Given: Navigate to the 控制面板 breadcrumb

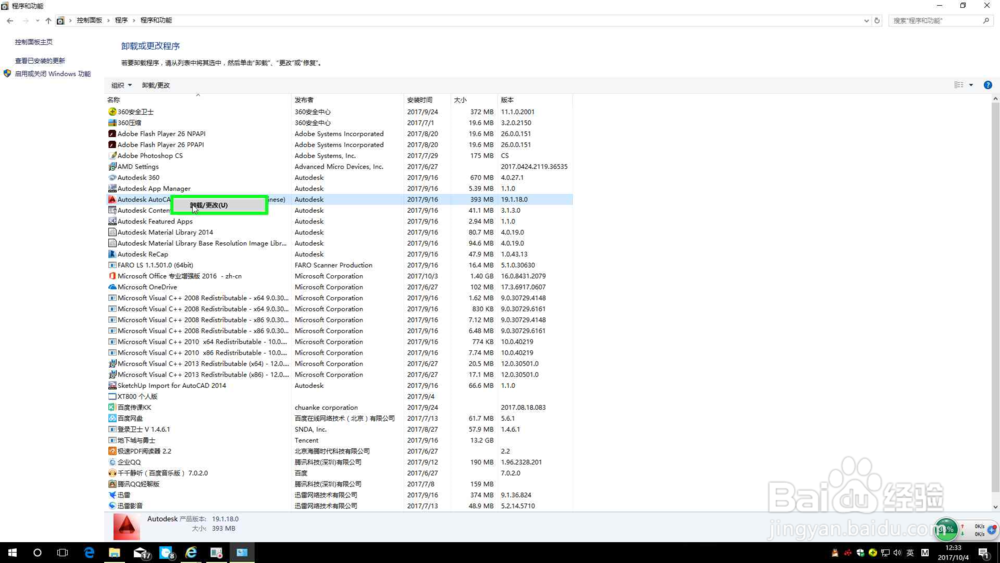Looking at the screenshot, I should (x=89, y=20).
